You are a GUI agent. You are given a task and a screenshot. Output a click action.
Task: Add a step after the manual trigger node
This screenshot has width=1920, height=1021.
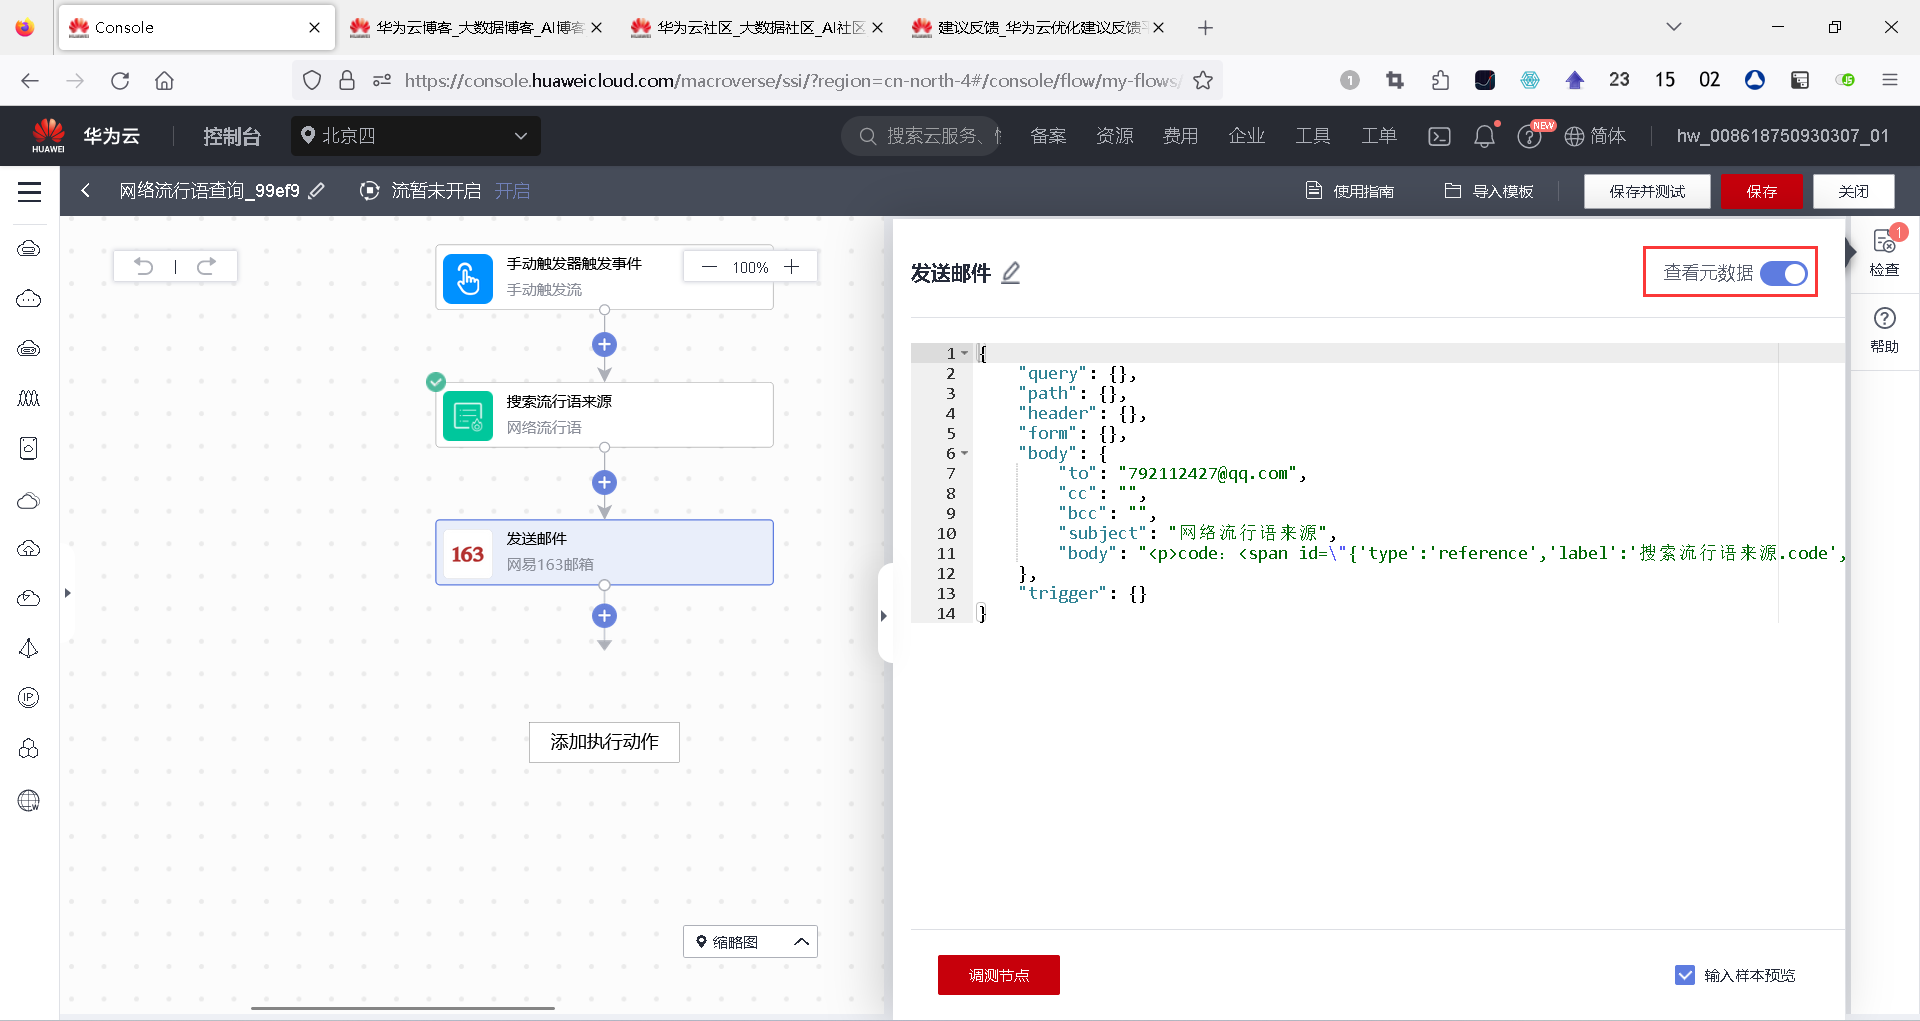(x=604, y=345)
